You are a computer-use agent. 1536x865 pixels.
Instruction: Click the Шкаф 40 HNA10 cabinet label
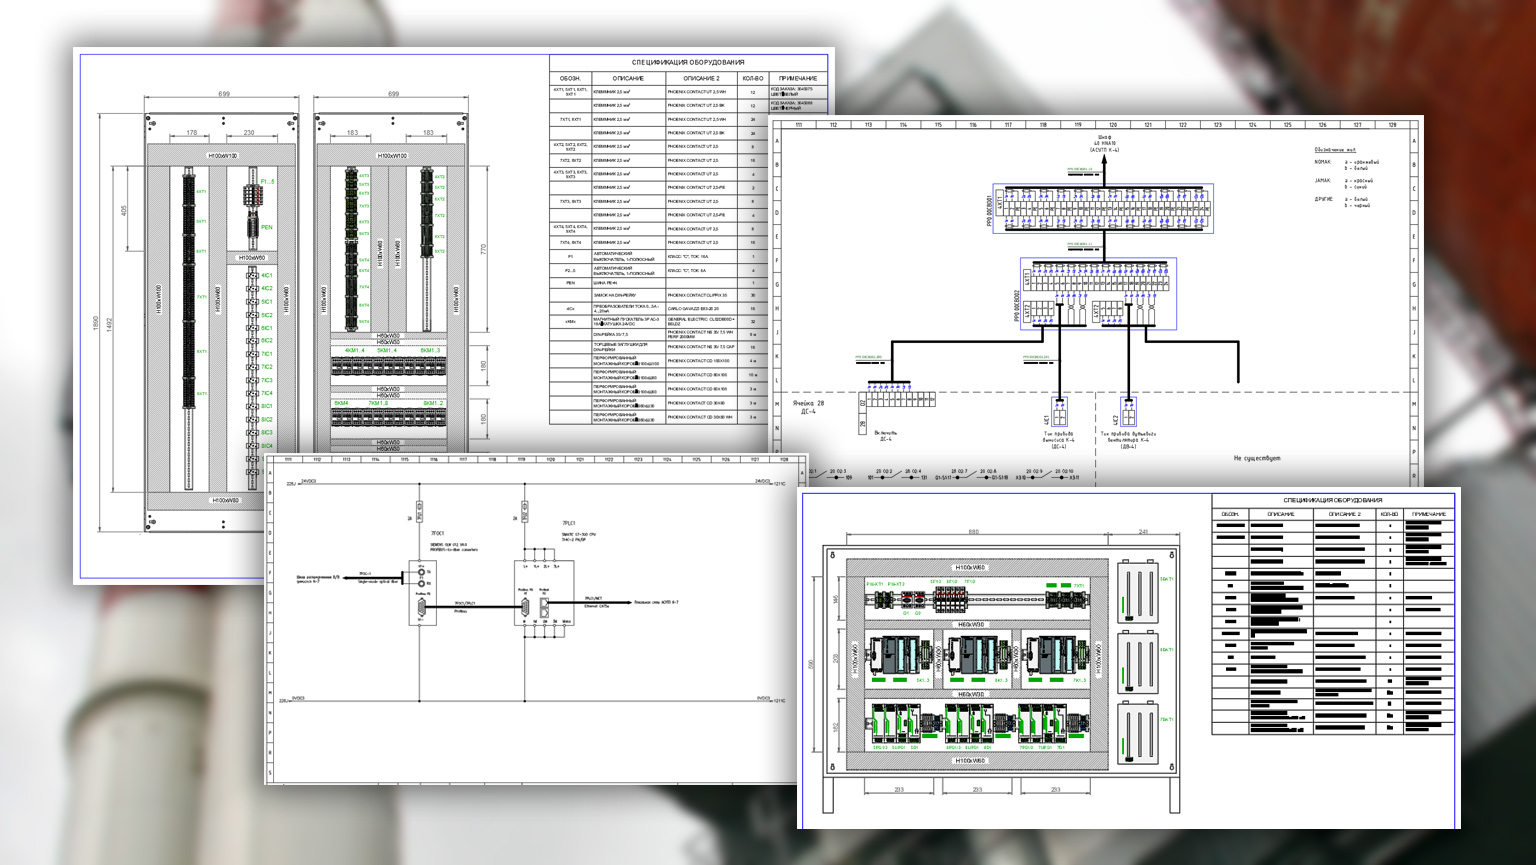[x=1105, y=142]
